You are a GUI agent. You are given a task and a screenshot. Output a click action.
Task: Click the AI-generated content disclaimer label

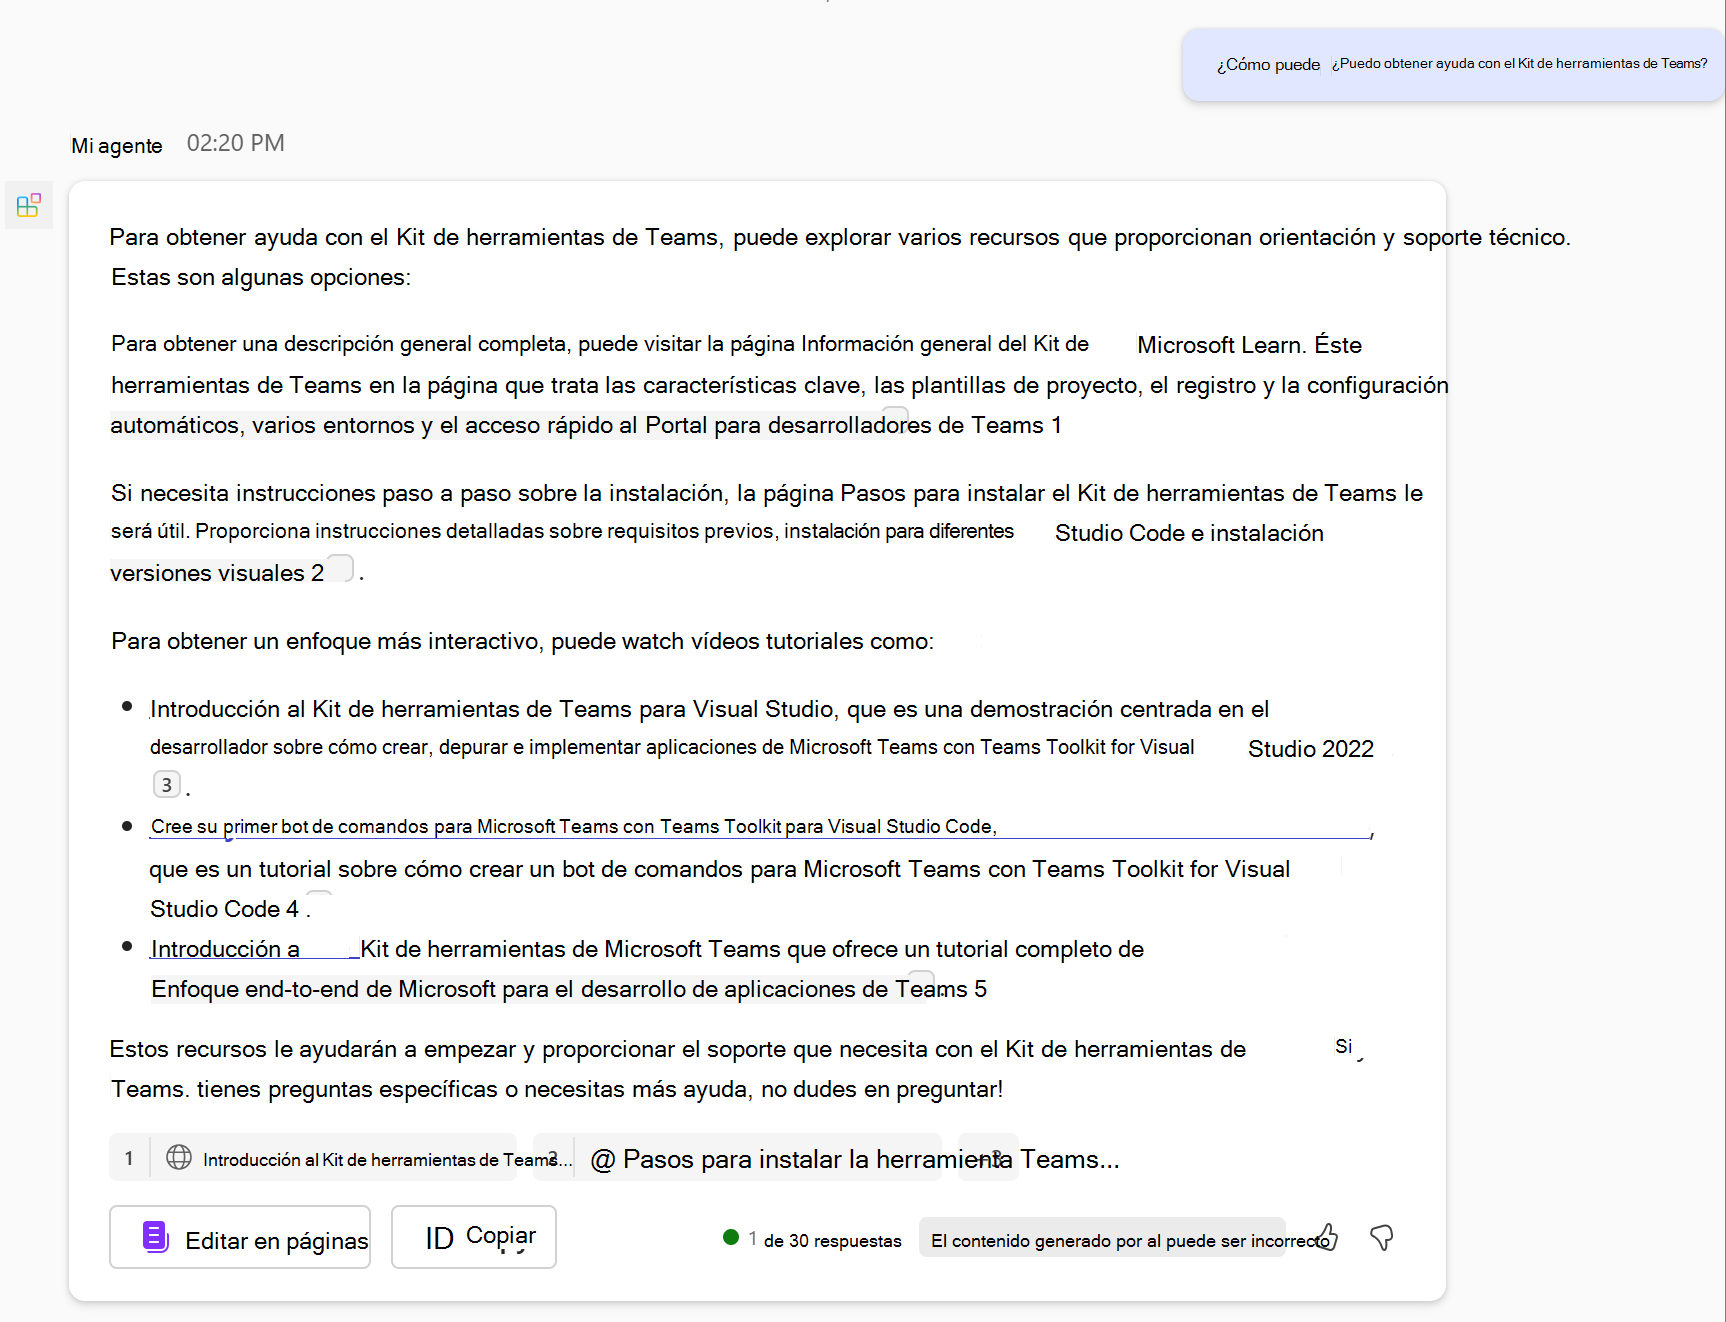pyautogui.click(x=1102, y=1239)
